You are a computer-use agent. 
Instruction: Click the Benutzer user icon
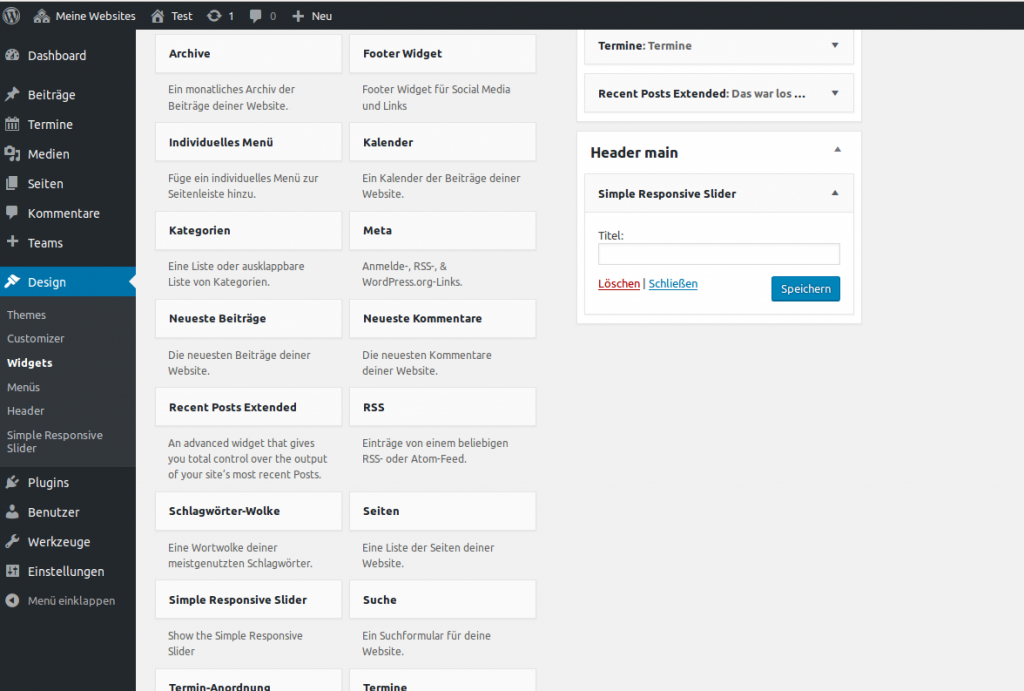(x=12, y=512)
